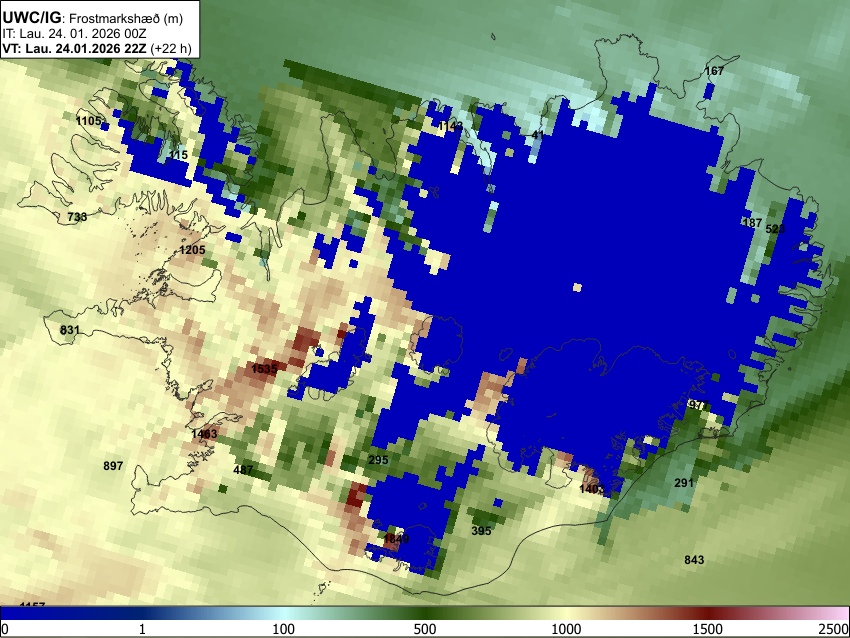This screenshot has width=850, height=638.
Task: Click the map value "897"
Action: click(x=113, y=466)
